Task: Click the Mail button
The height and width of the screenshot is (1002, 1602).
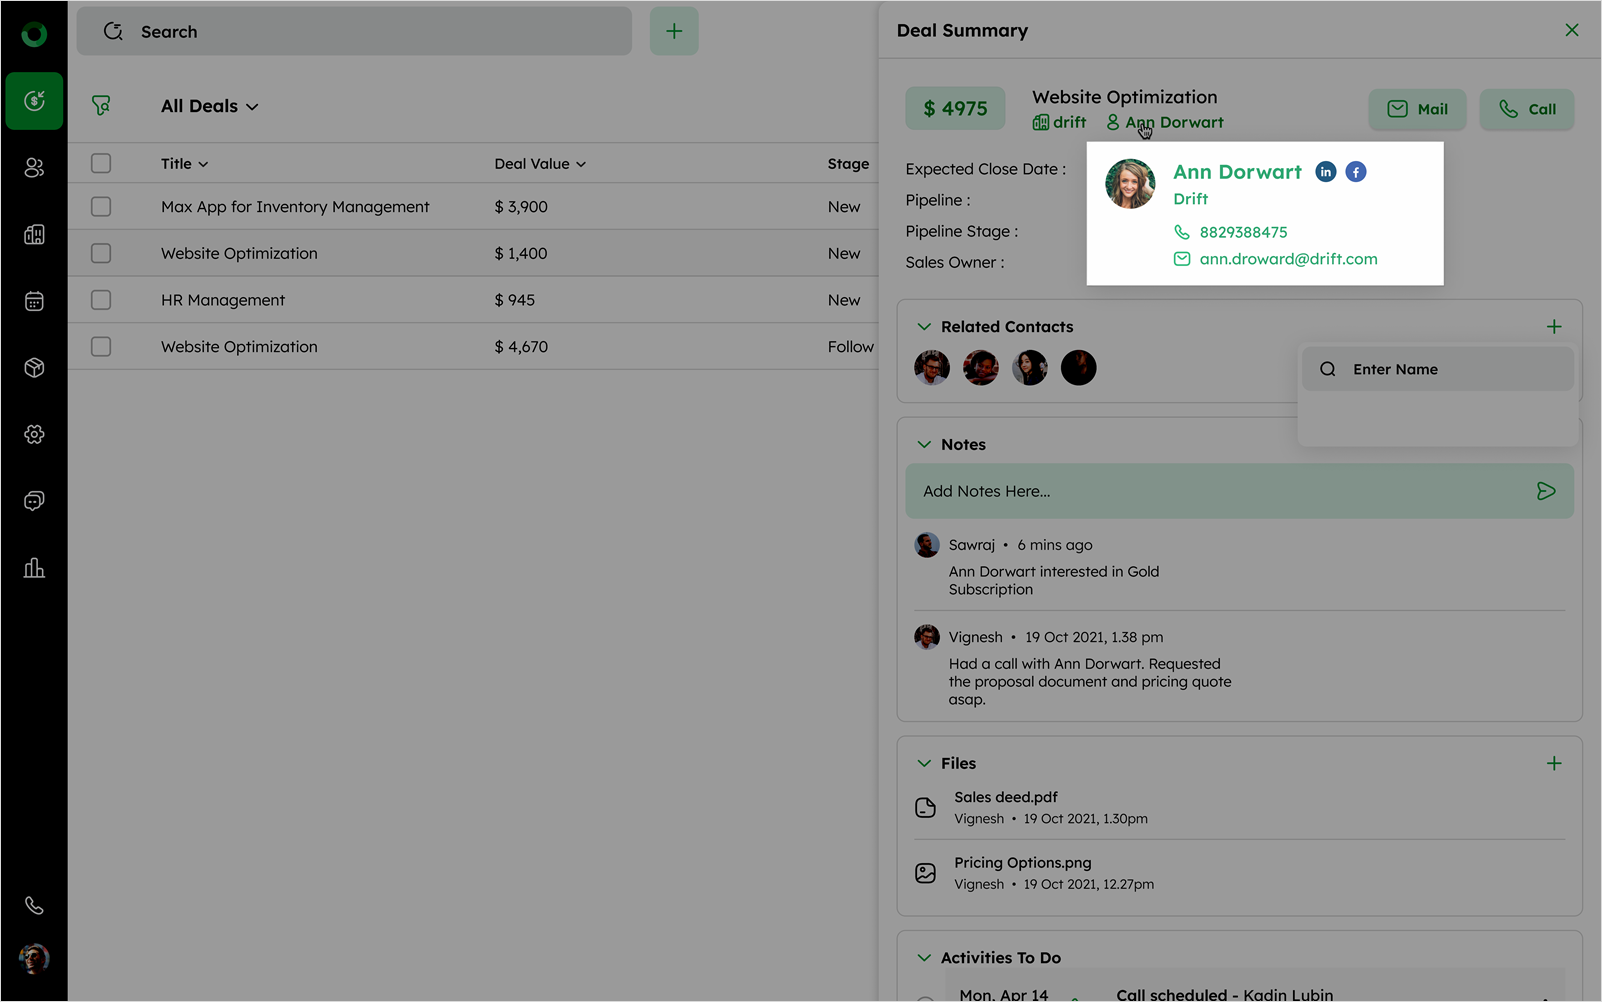Action: click(1417, 109)
